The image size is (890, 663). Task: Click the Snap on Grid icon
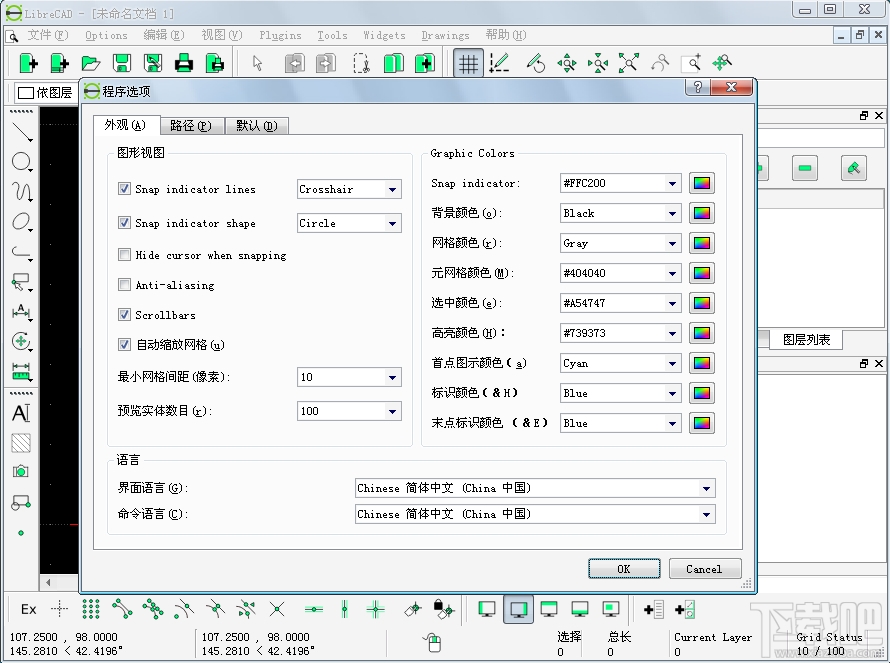pyautogui.click(x=91, y=609)
